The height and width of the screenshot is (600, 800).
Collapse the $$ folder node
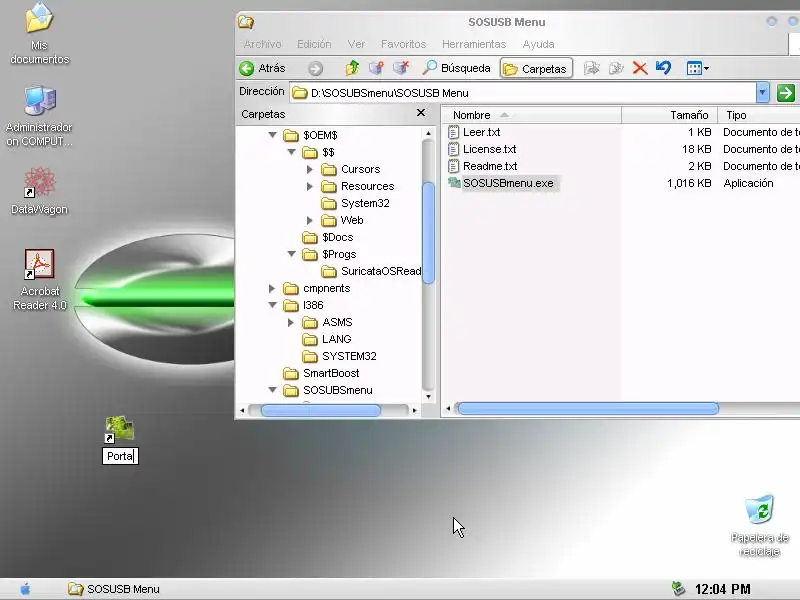[x=291, y=152]
